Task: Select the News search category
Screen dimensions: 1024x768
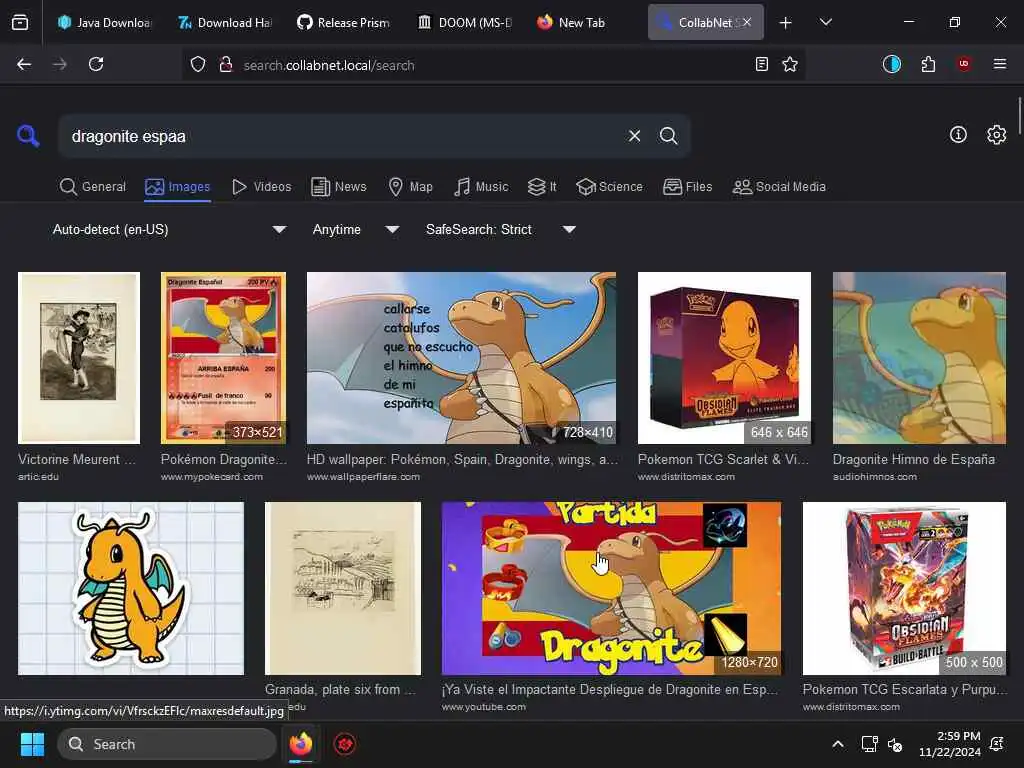Action: click(339, 187)
